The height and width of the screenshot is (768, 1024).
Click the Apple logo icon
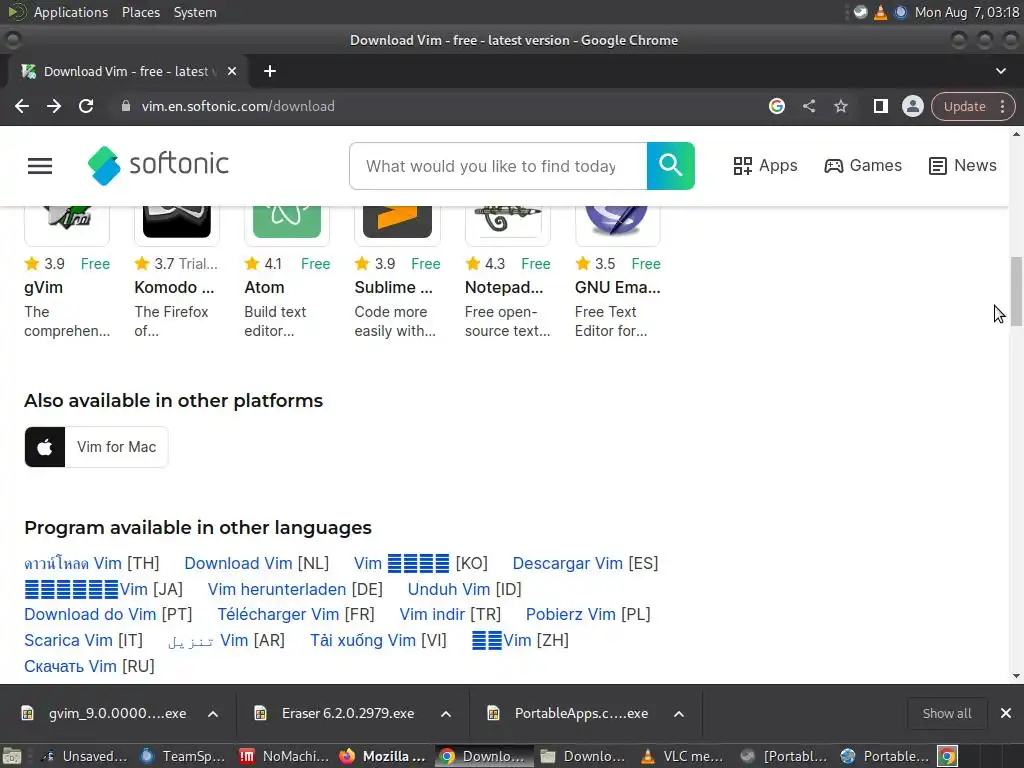[44, 447]
